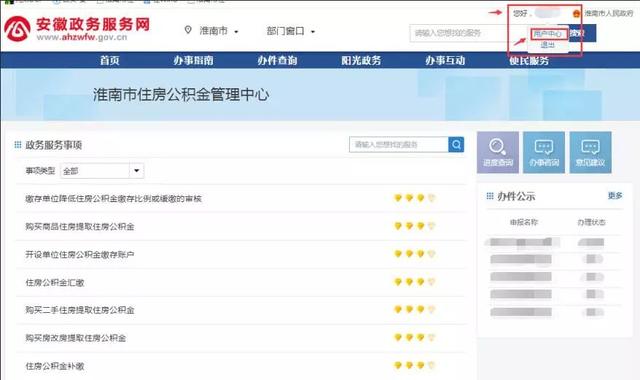This screenshot has width=640, height=380.
Task: Open the 阳光政务 nav tab
Action: click(361, 61)
